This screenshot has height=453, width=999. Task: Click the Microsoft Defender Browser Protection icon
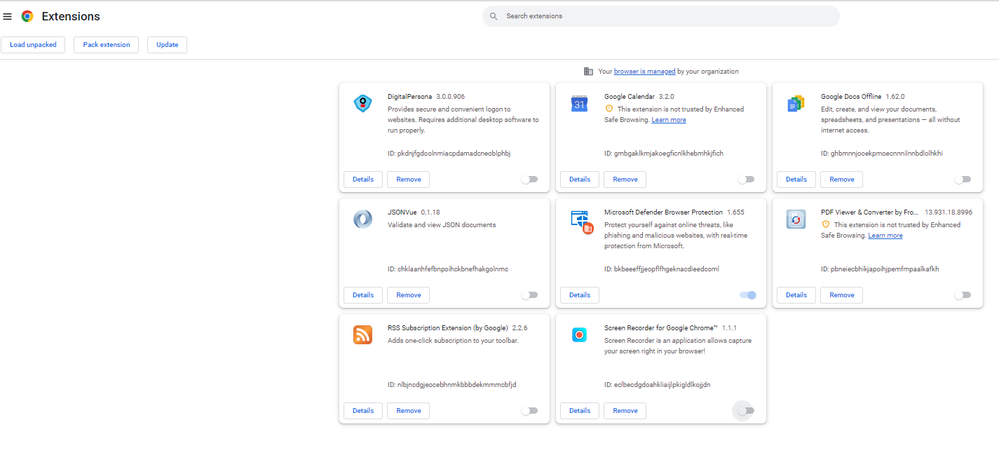(x=581, y=221)
